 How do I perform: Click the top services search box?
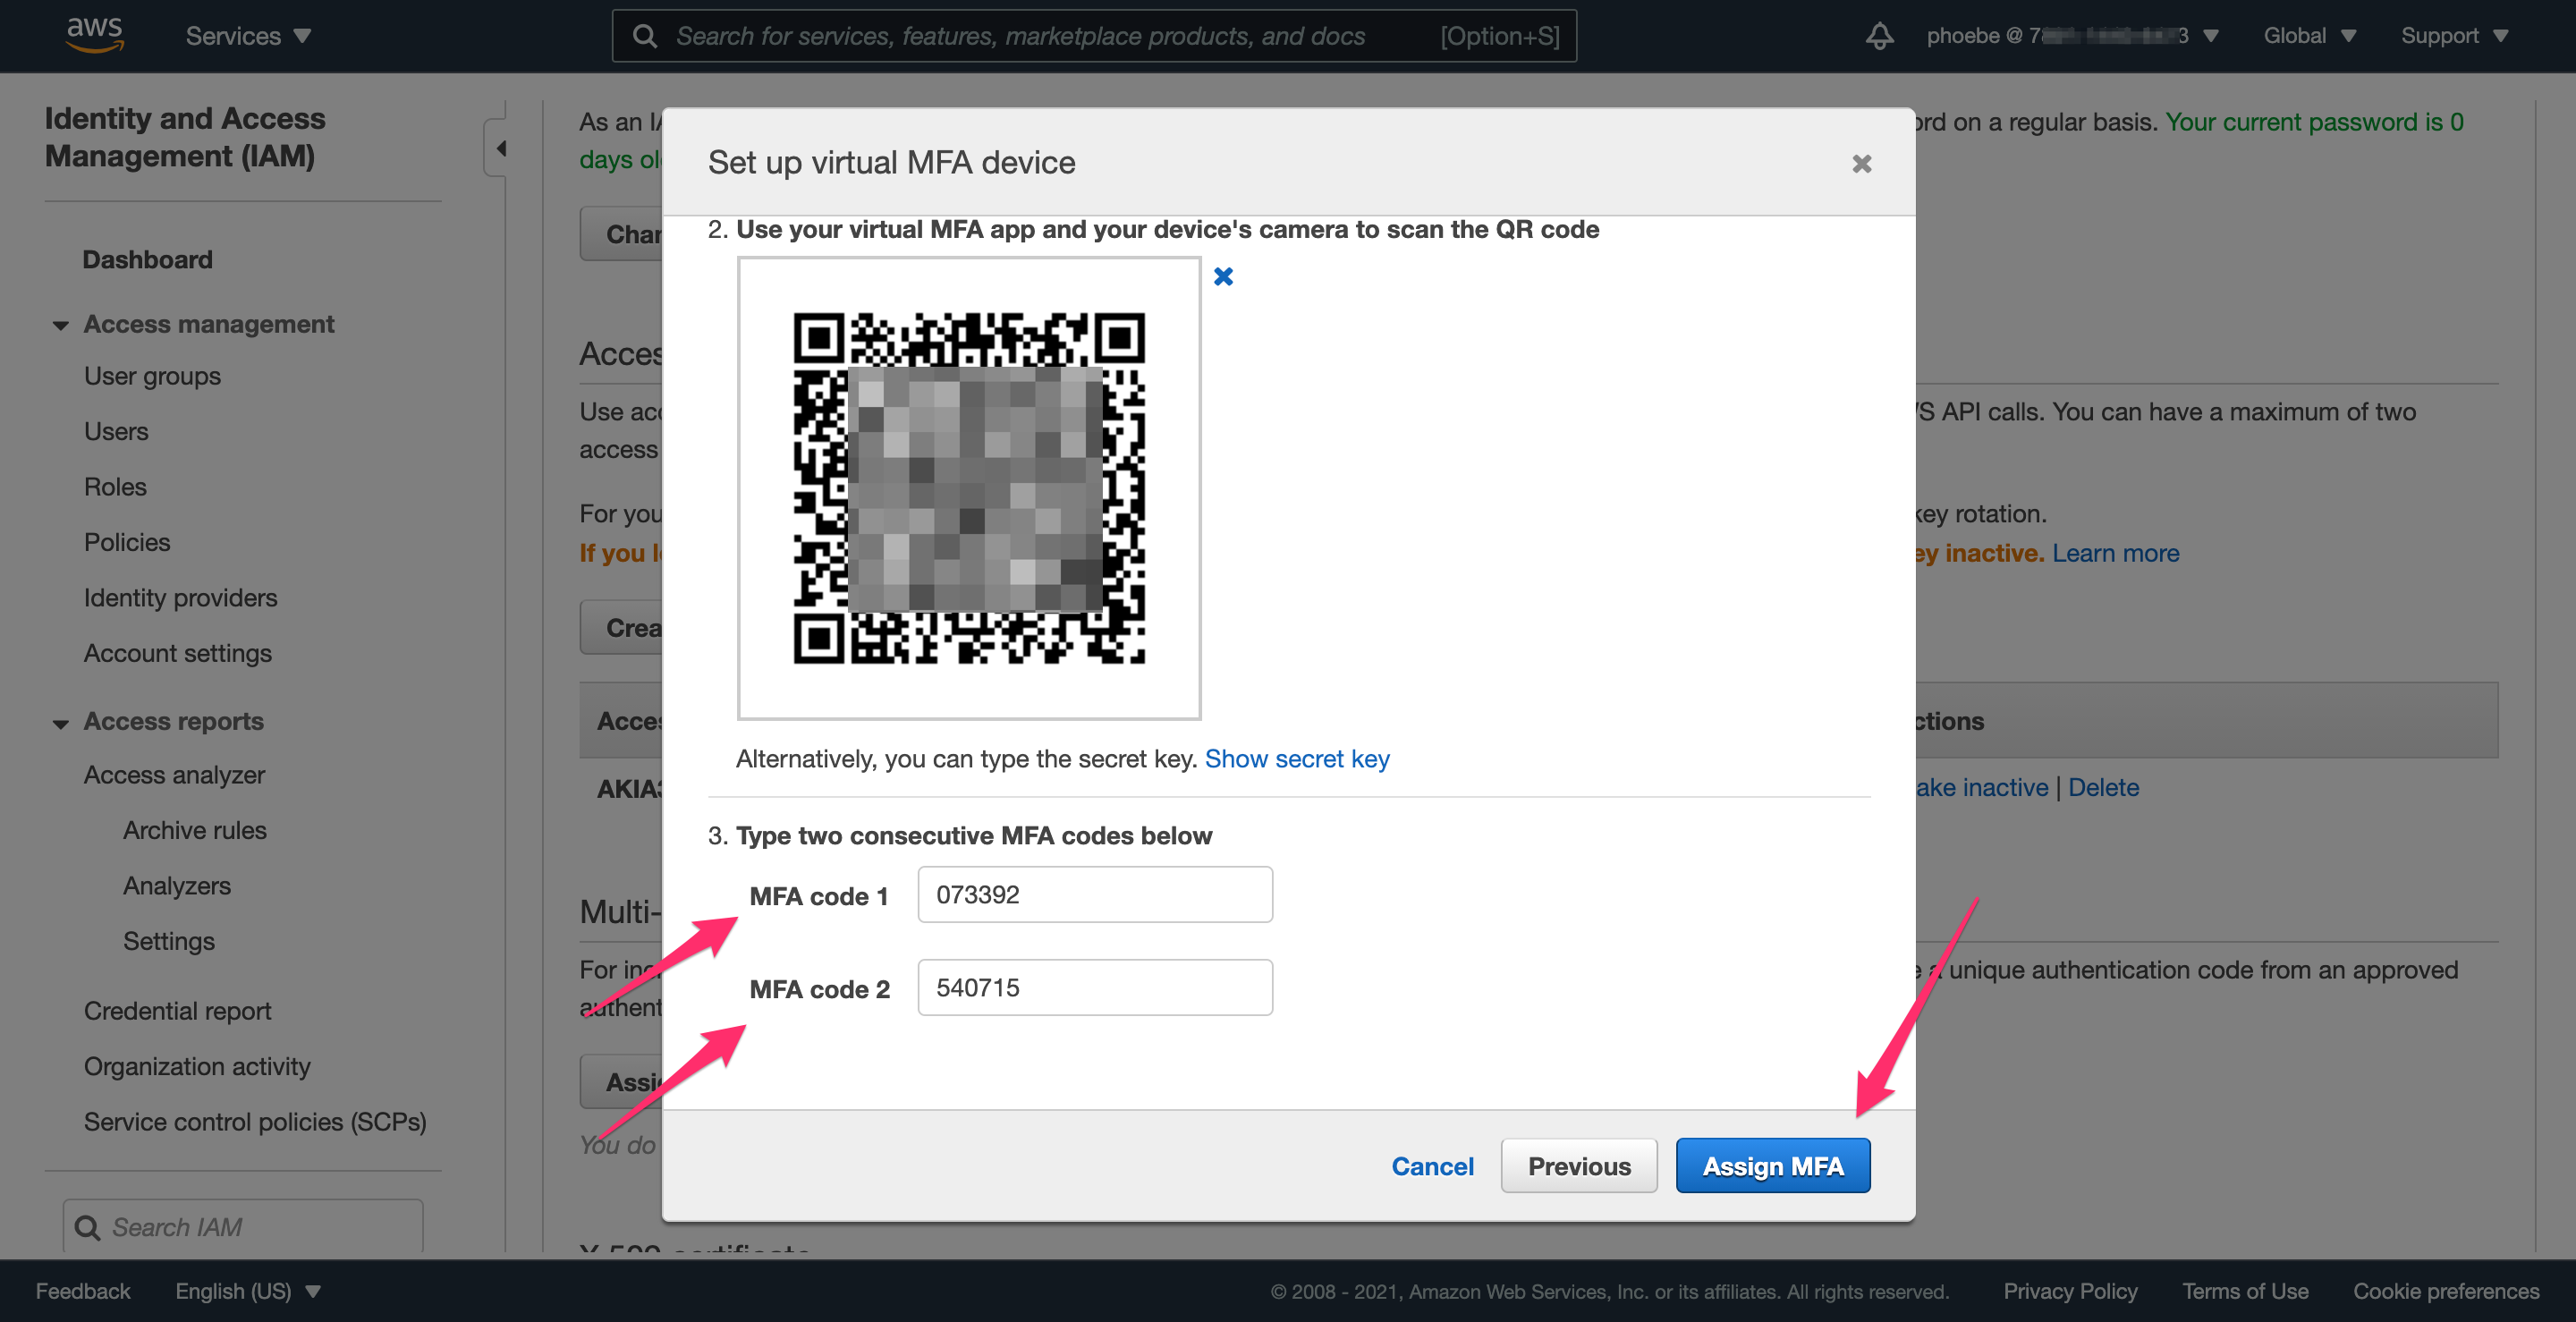pos(1094,36)
